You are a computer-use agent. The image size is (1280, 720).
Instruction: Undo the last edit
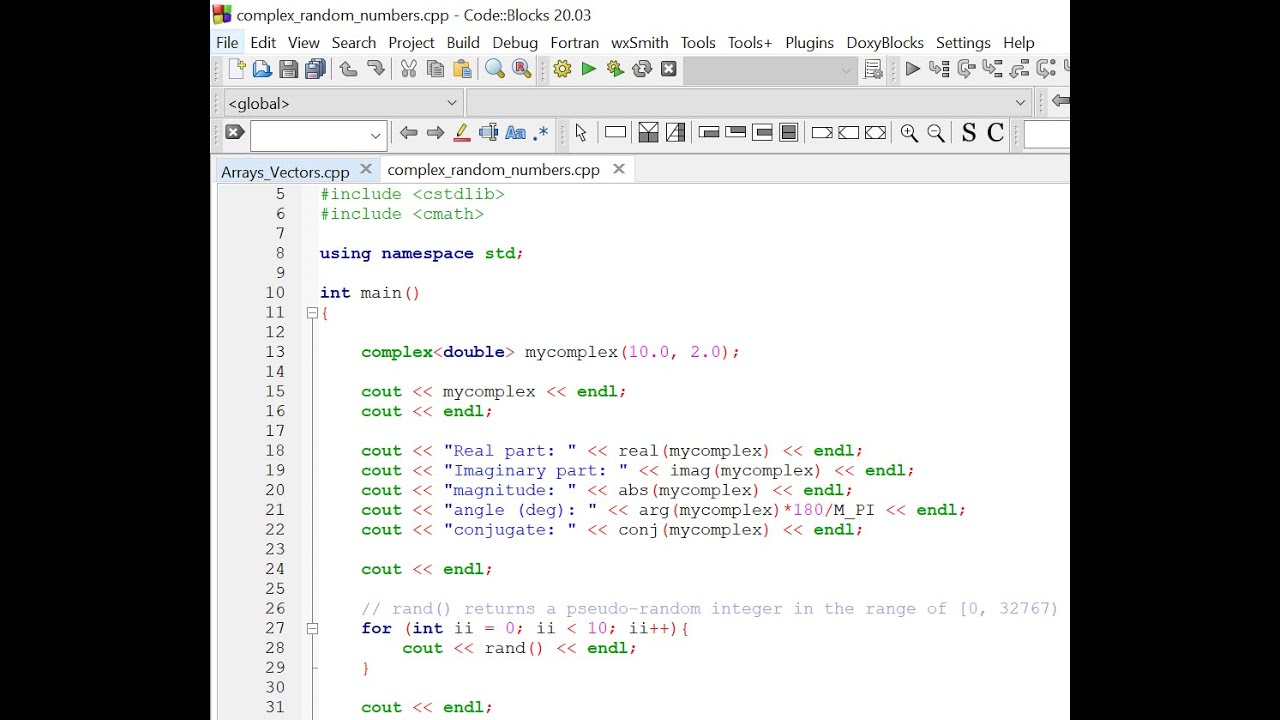348,69
